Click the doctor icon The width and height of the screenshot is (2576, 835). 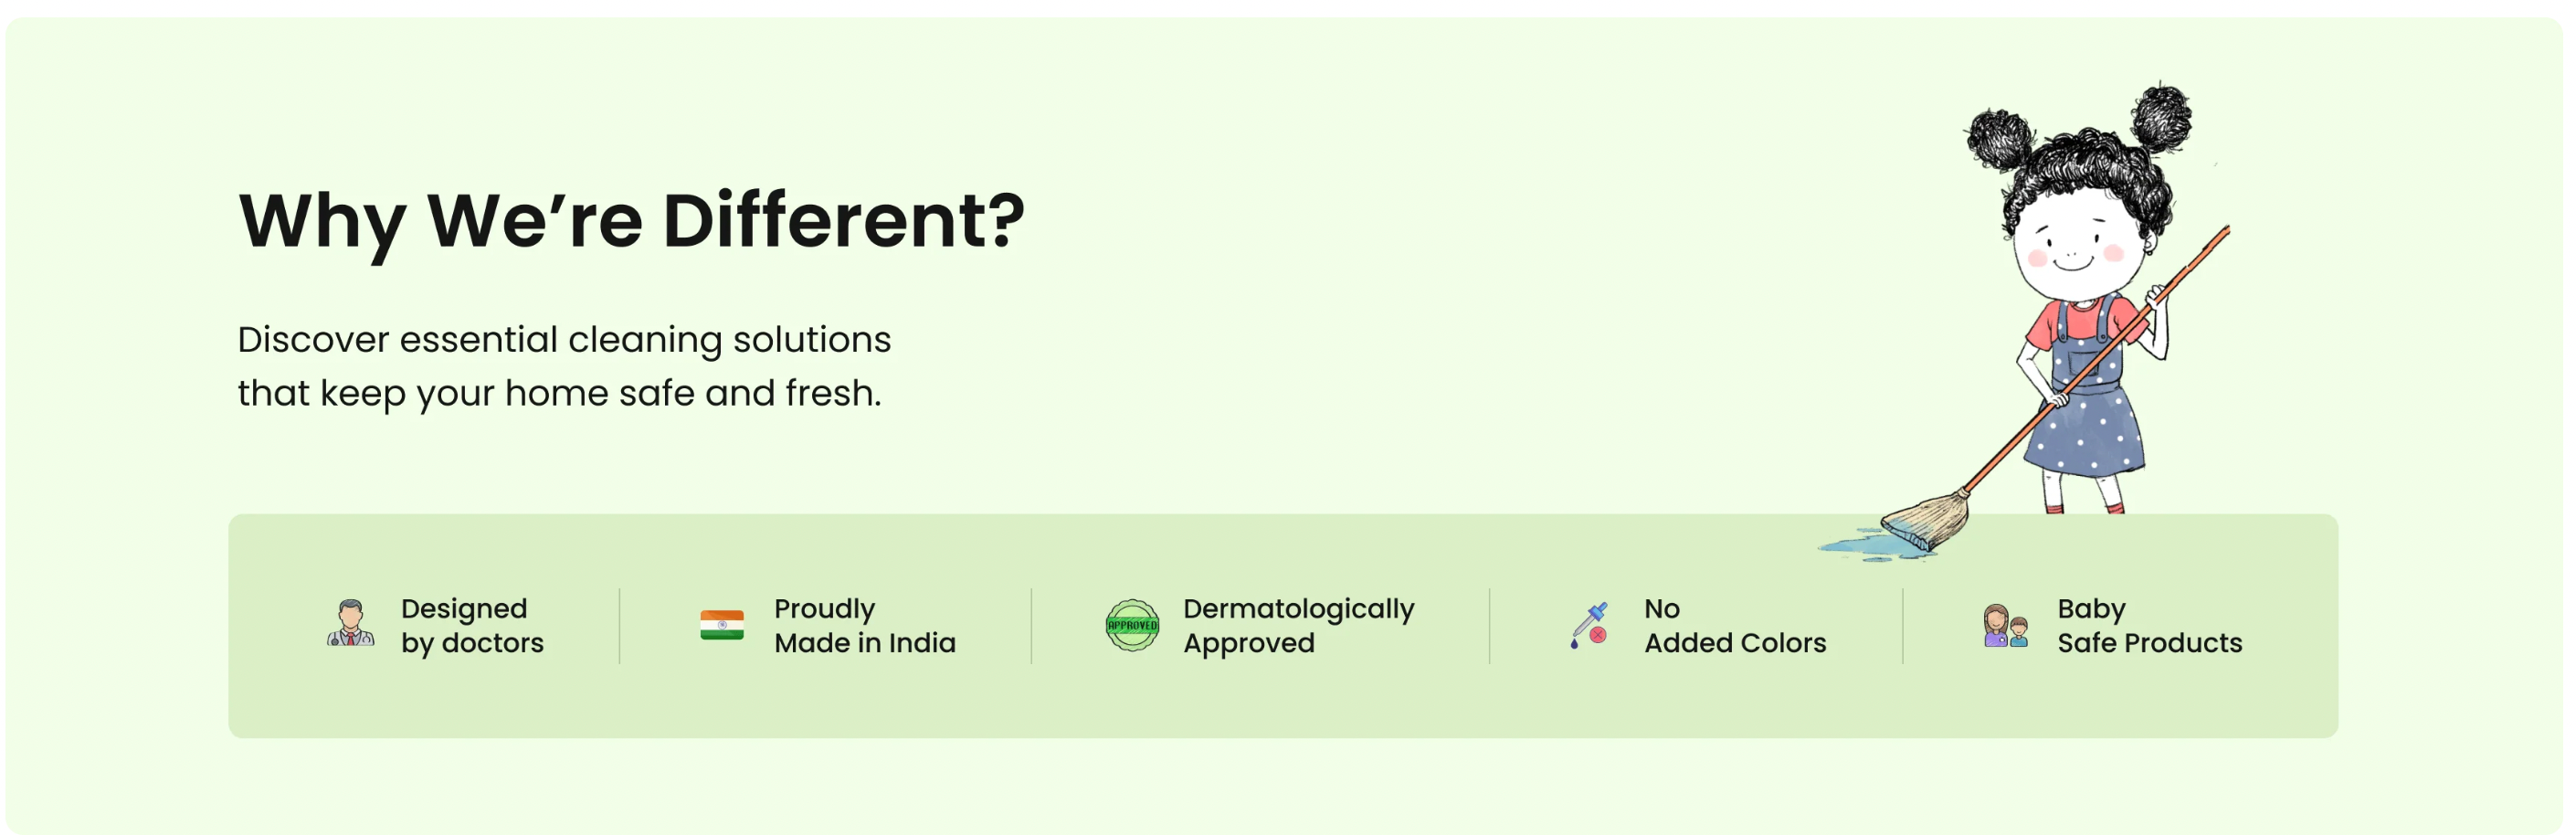(x=350, y=624)
